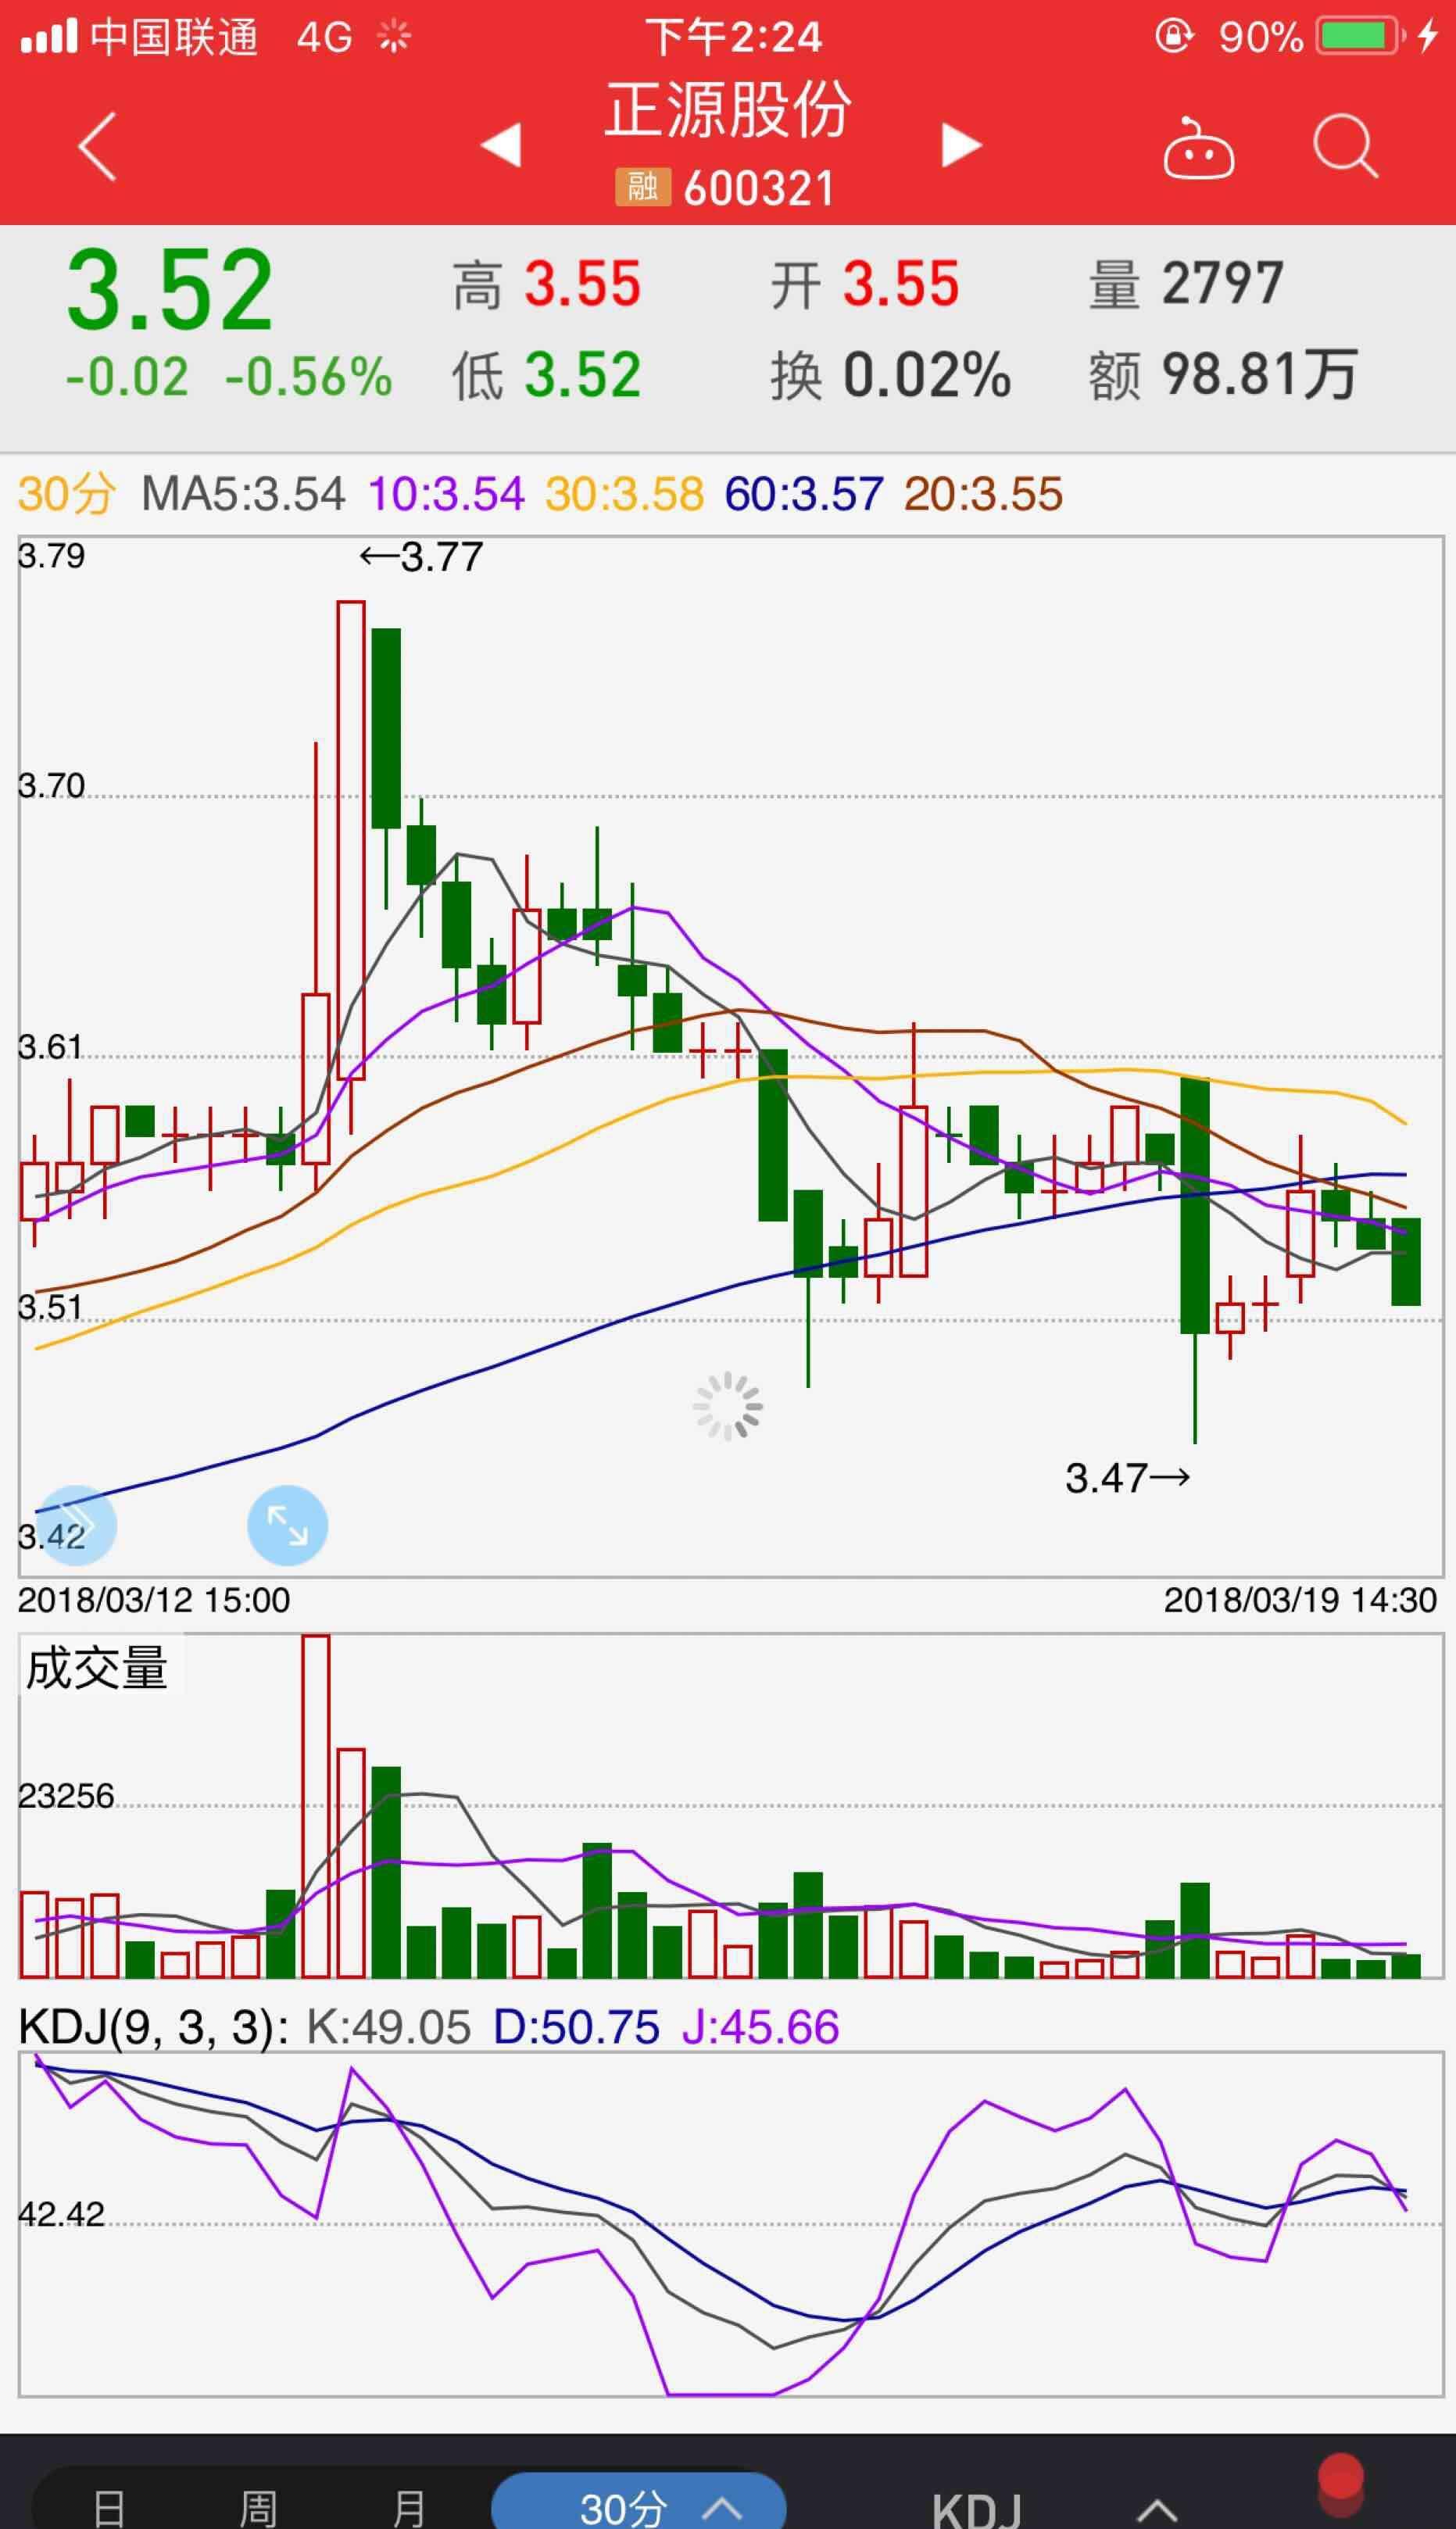Viewport: 1456px width, 2529px height.
Task: Tap the 3.70 price axis label
Action: coord(51,785)
